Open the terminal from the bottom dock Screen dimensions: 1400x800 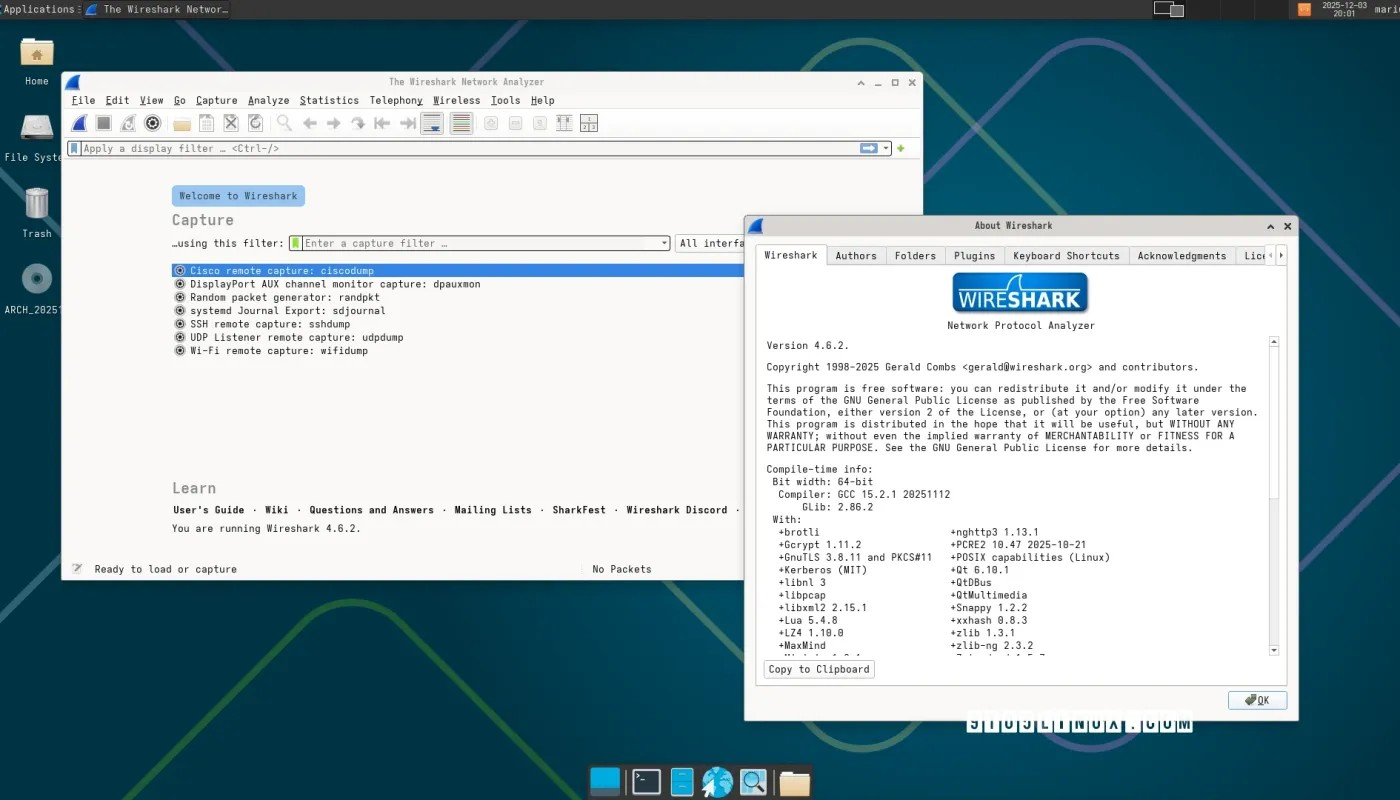coord(645,781)
